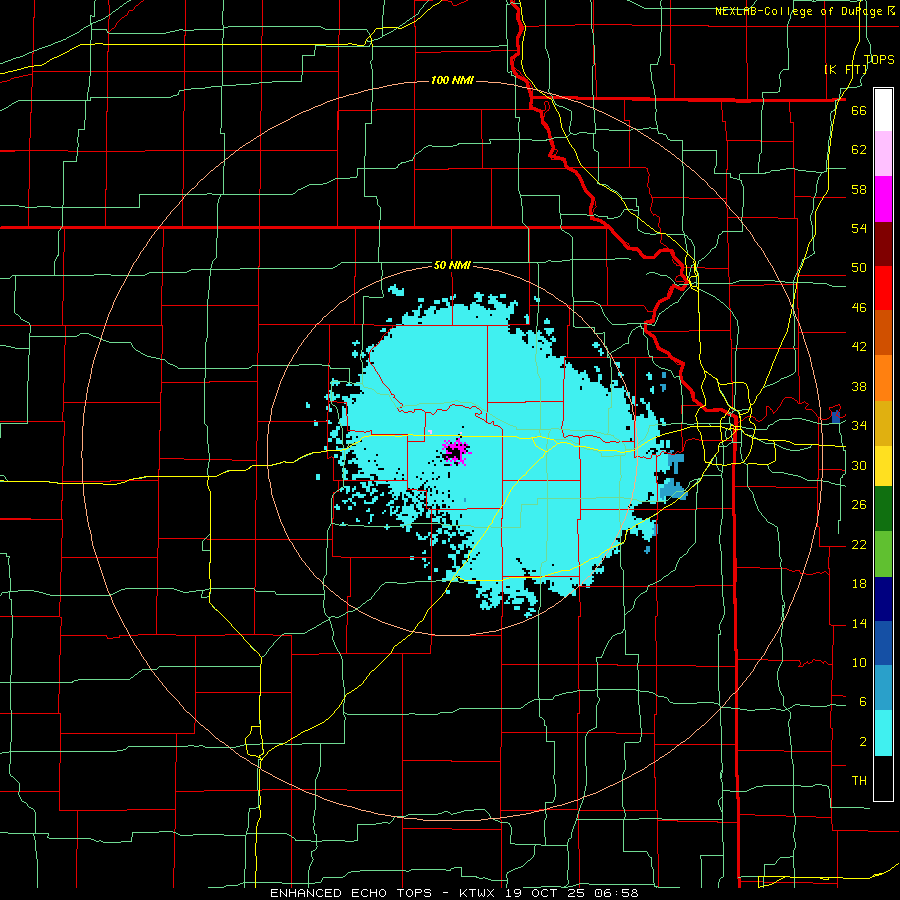Click the "50 NMI" range ring label
This screenshot has width=900, height=900.
pos(452,265)
